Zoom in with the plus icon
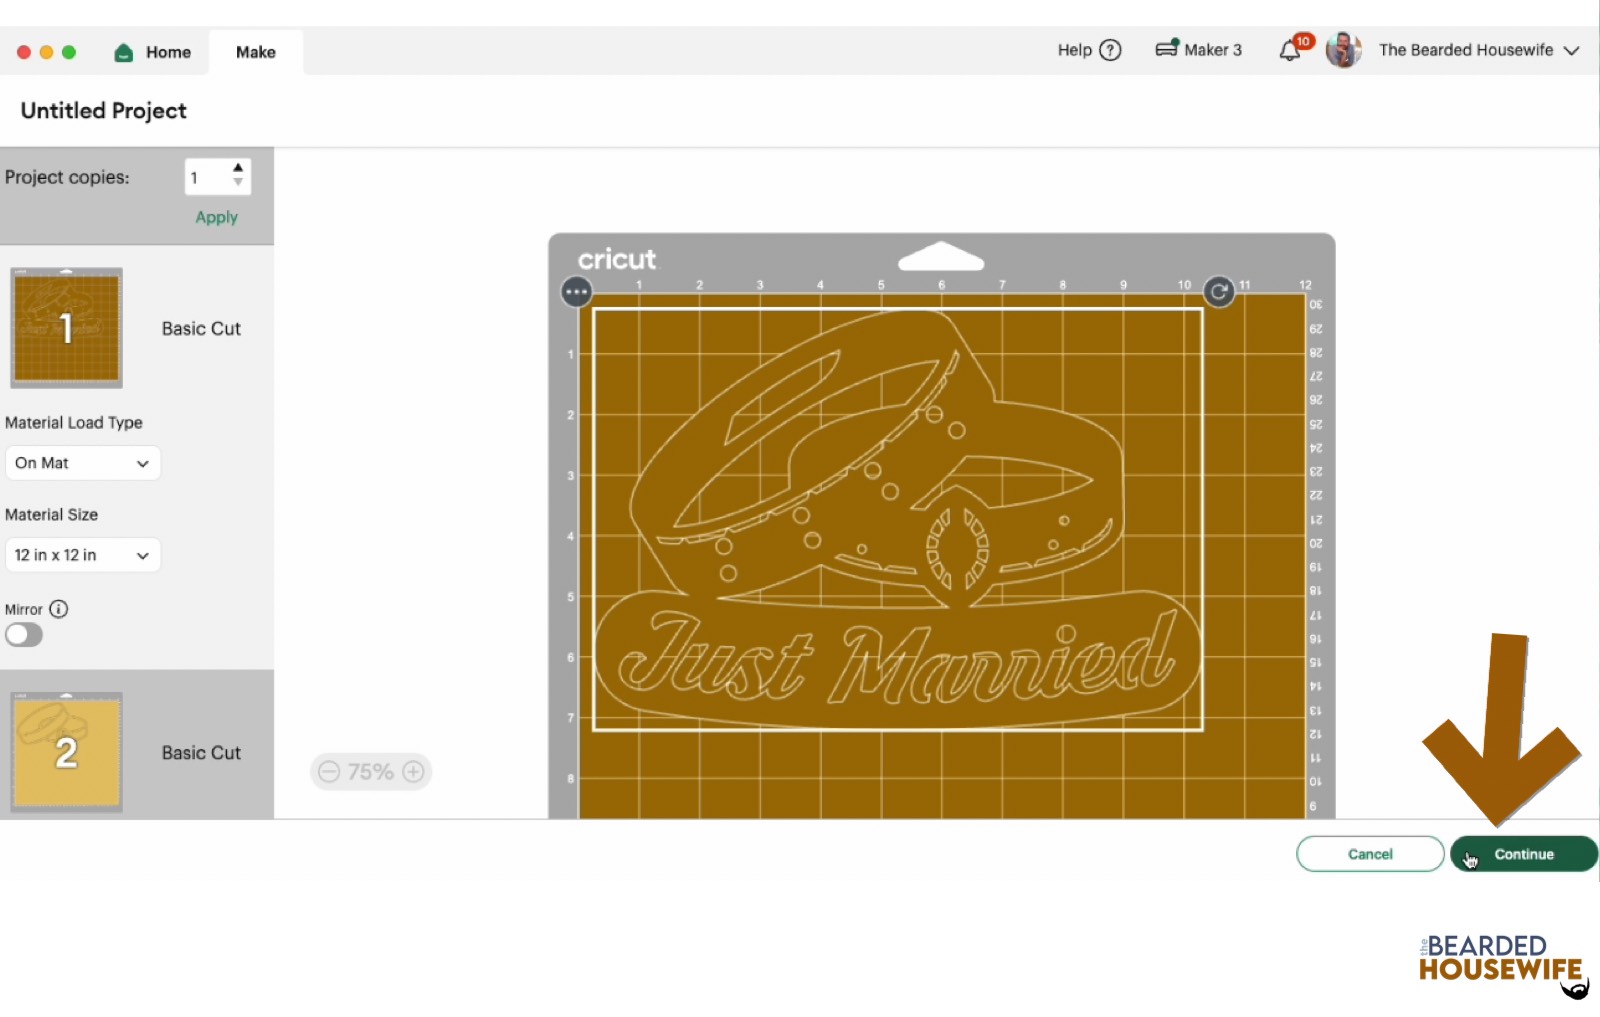1600x1017 pixels. point(413,771)
